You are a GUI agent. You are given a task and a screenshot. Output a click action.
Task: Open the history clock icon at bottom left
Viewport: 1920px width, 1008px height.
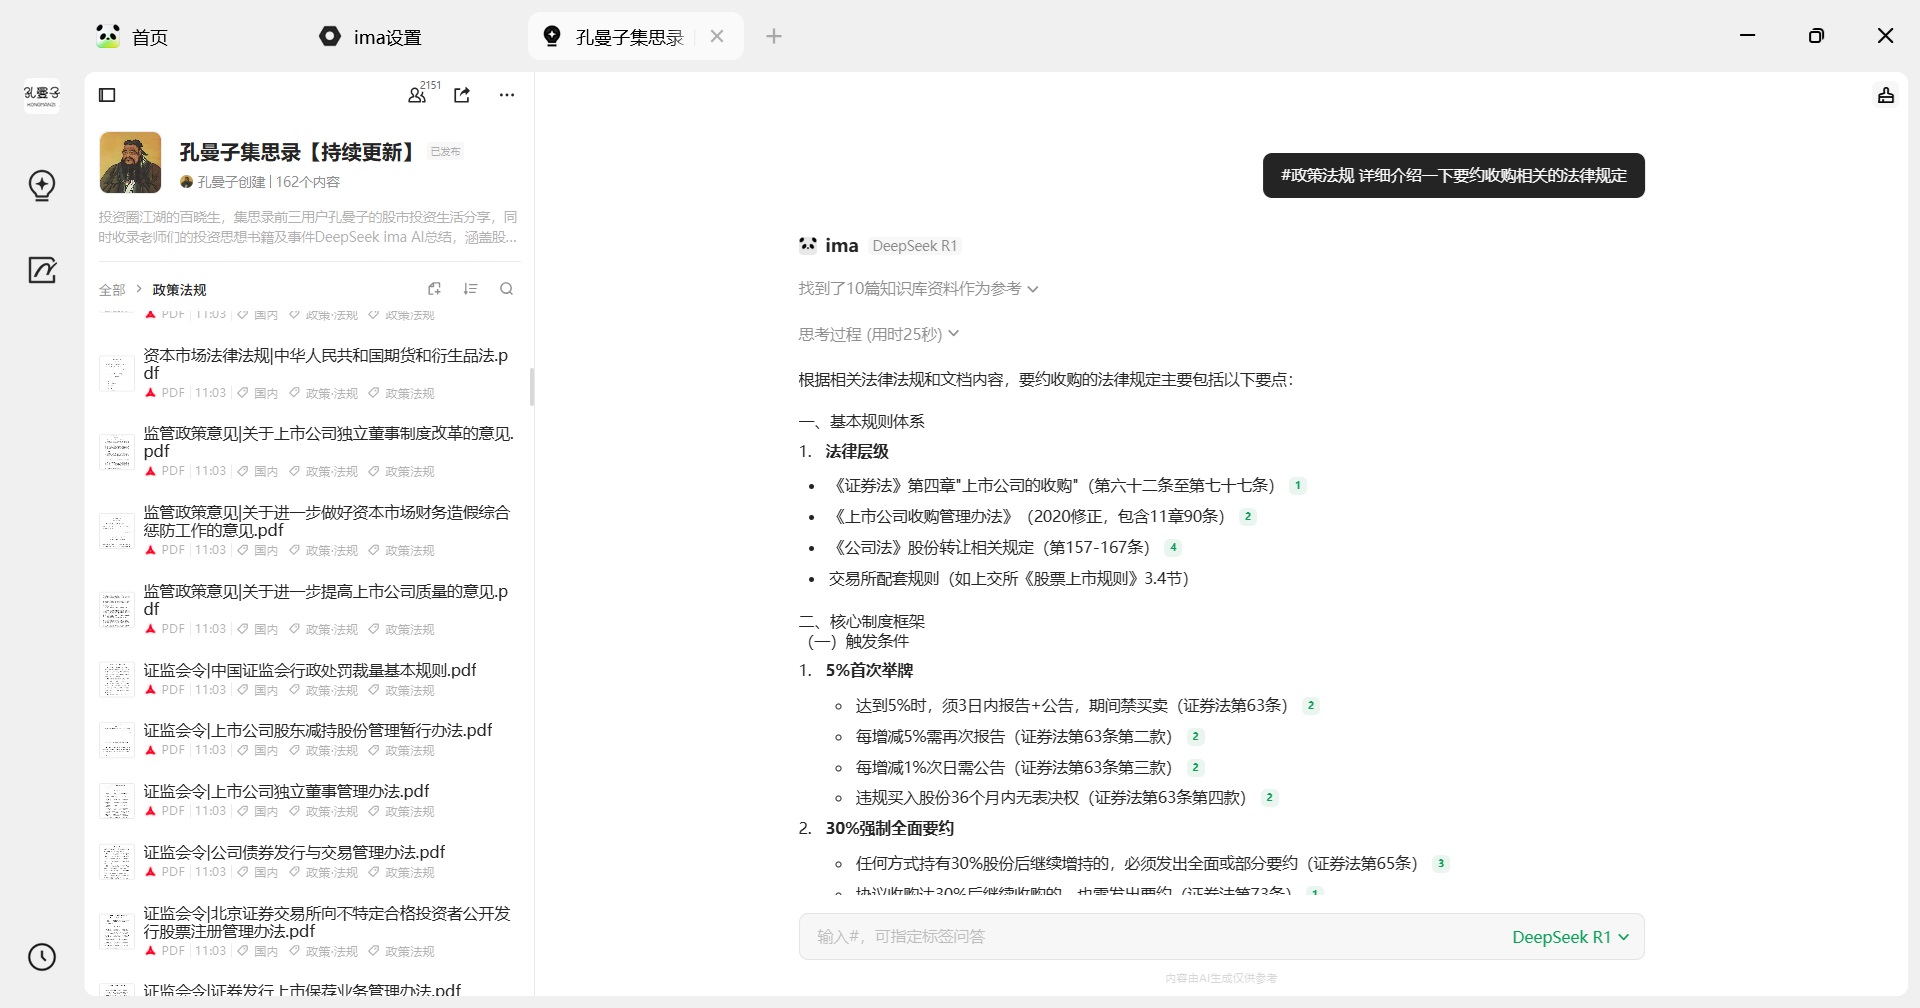pos(42,957)
